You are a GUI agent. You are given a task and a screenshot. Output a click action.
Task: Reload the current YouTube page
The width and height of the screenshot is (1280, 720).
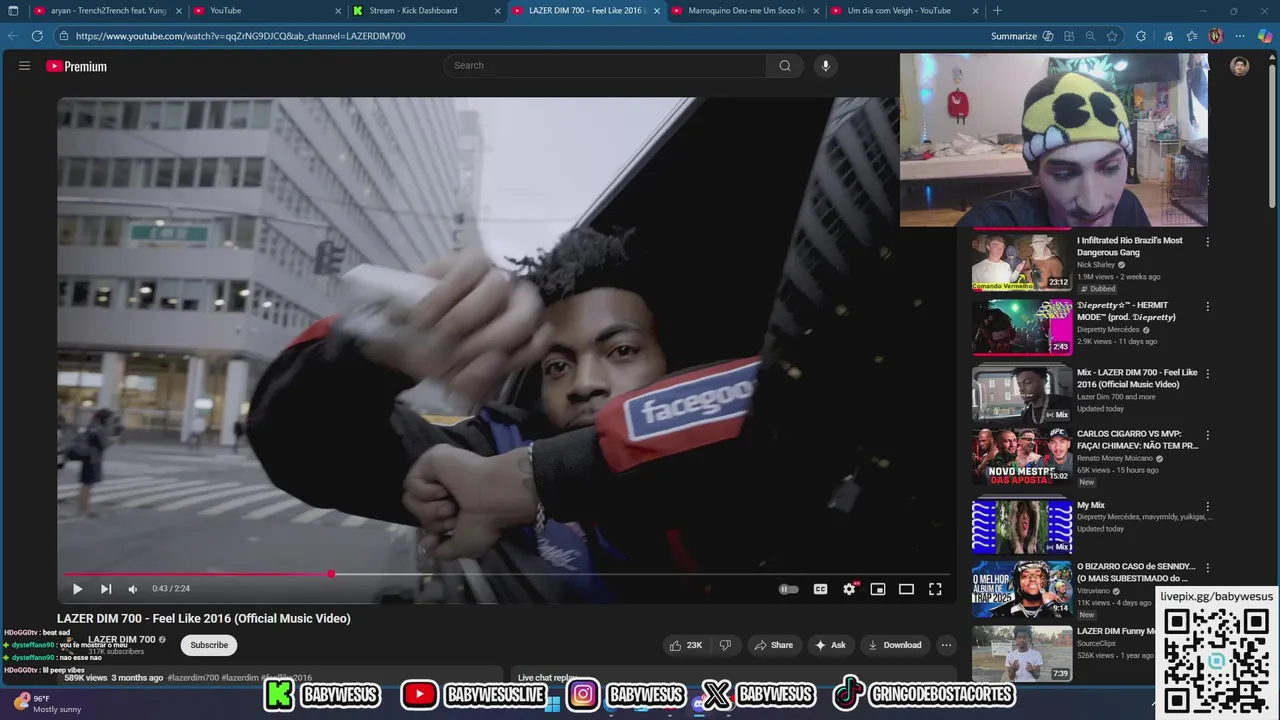37,36
